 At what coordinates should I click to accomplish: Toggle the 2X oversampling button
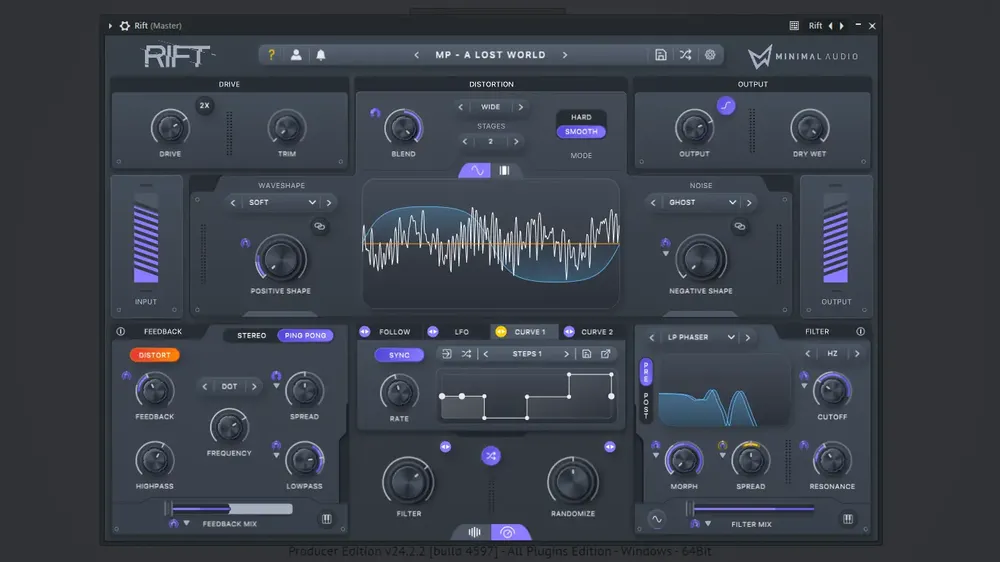click(x=204, y=106)
